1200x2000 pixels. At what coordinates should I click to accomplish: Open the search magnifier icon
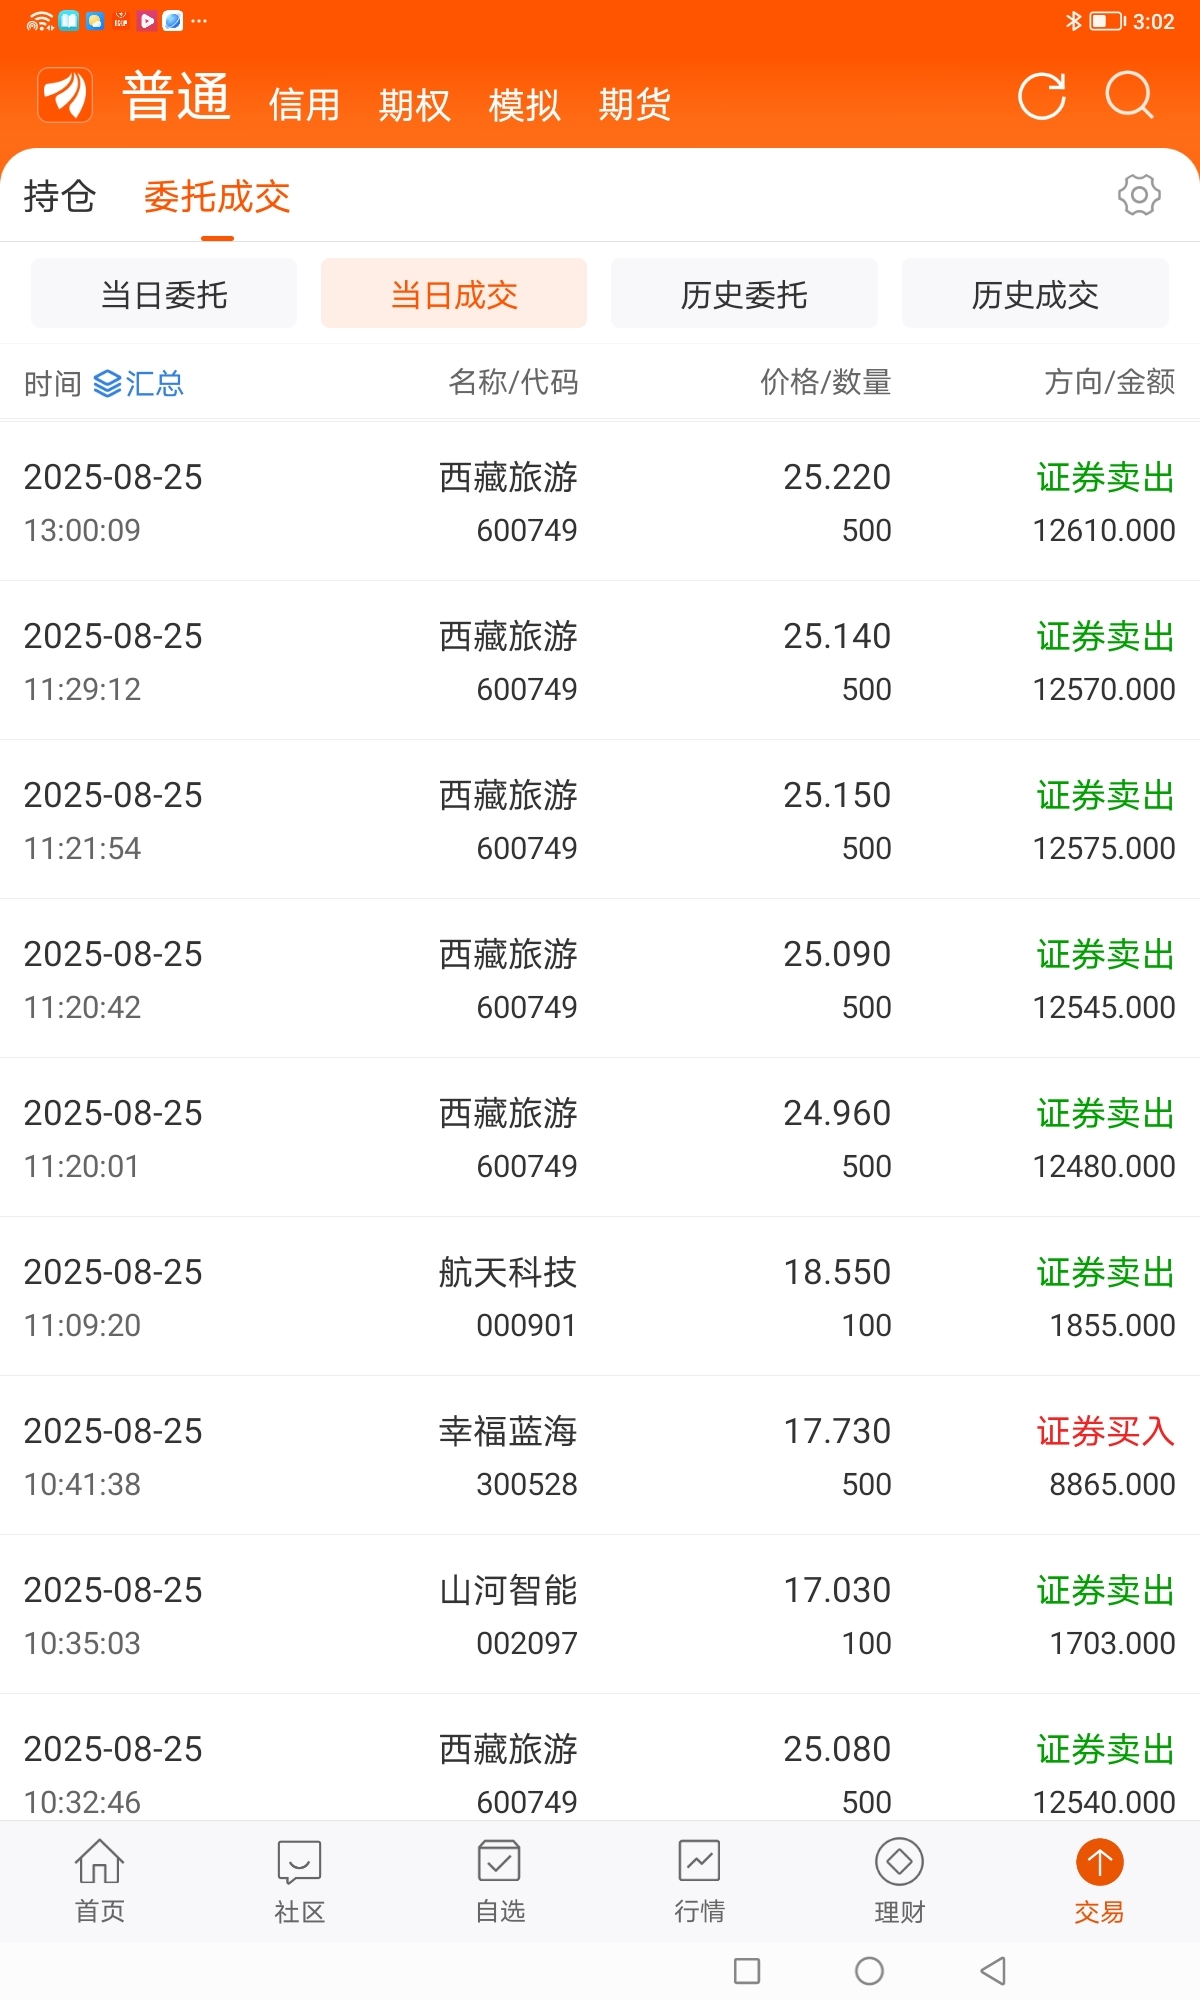pyautogui.click(x=1130, y=96)
